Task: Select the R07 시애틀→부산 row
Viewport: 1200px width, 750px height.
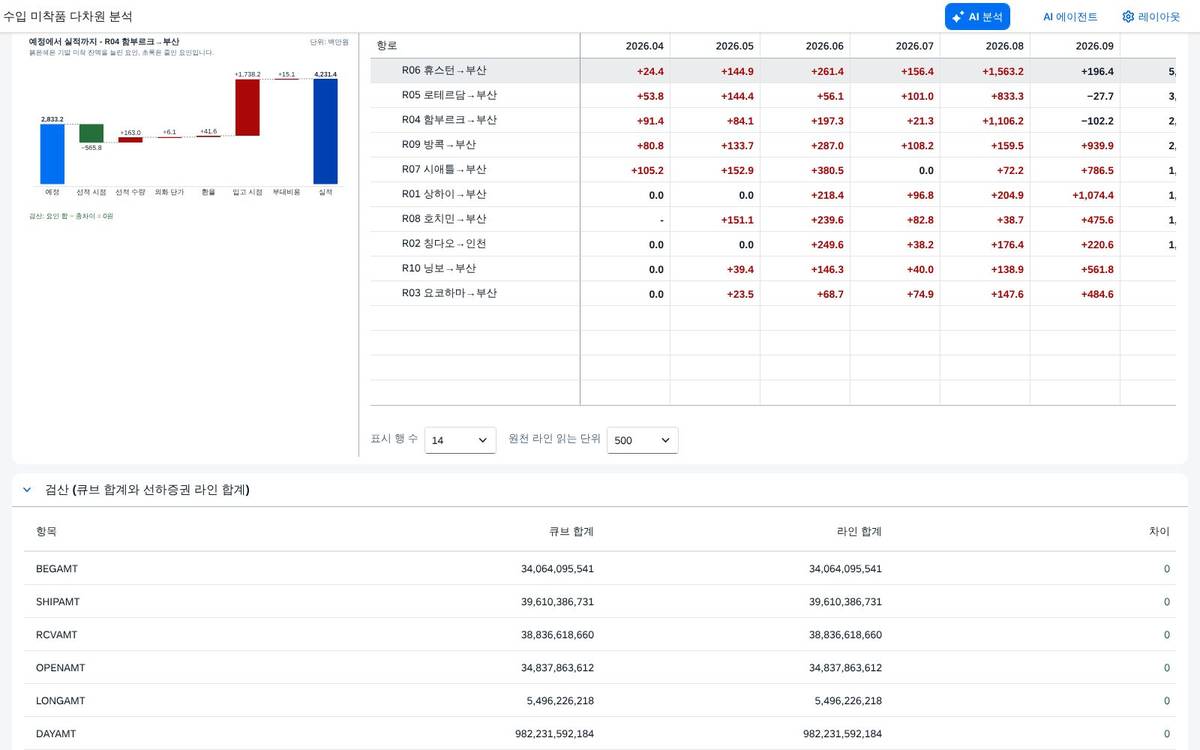Action: tap(773, 170)
